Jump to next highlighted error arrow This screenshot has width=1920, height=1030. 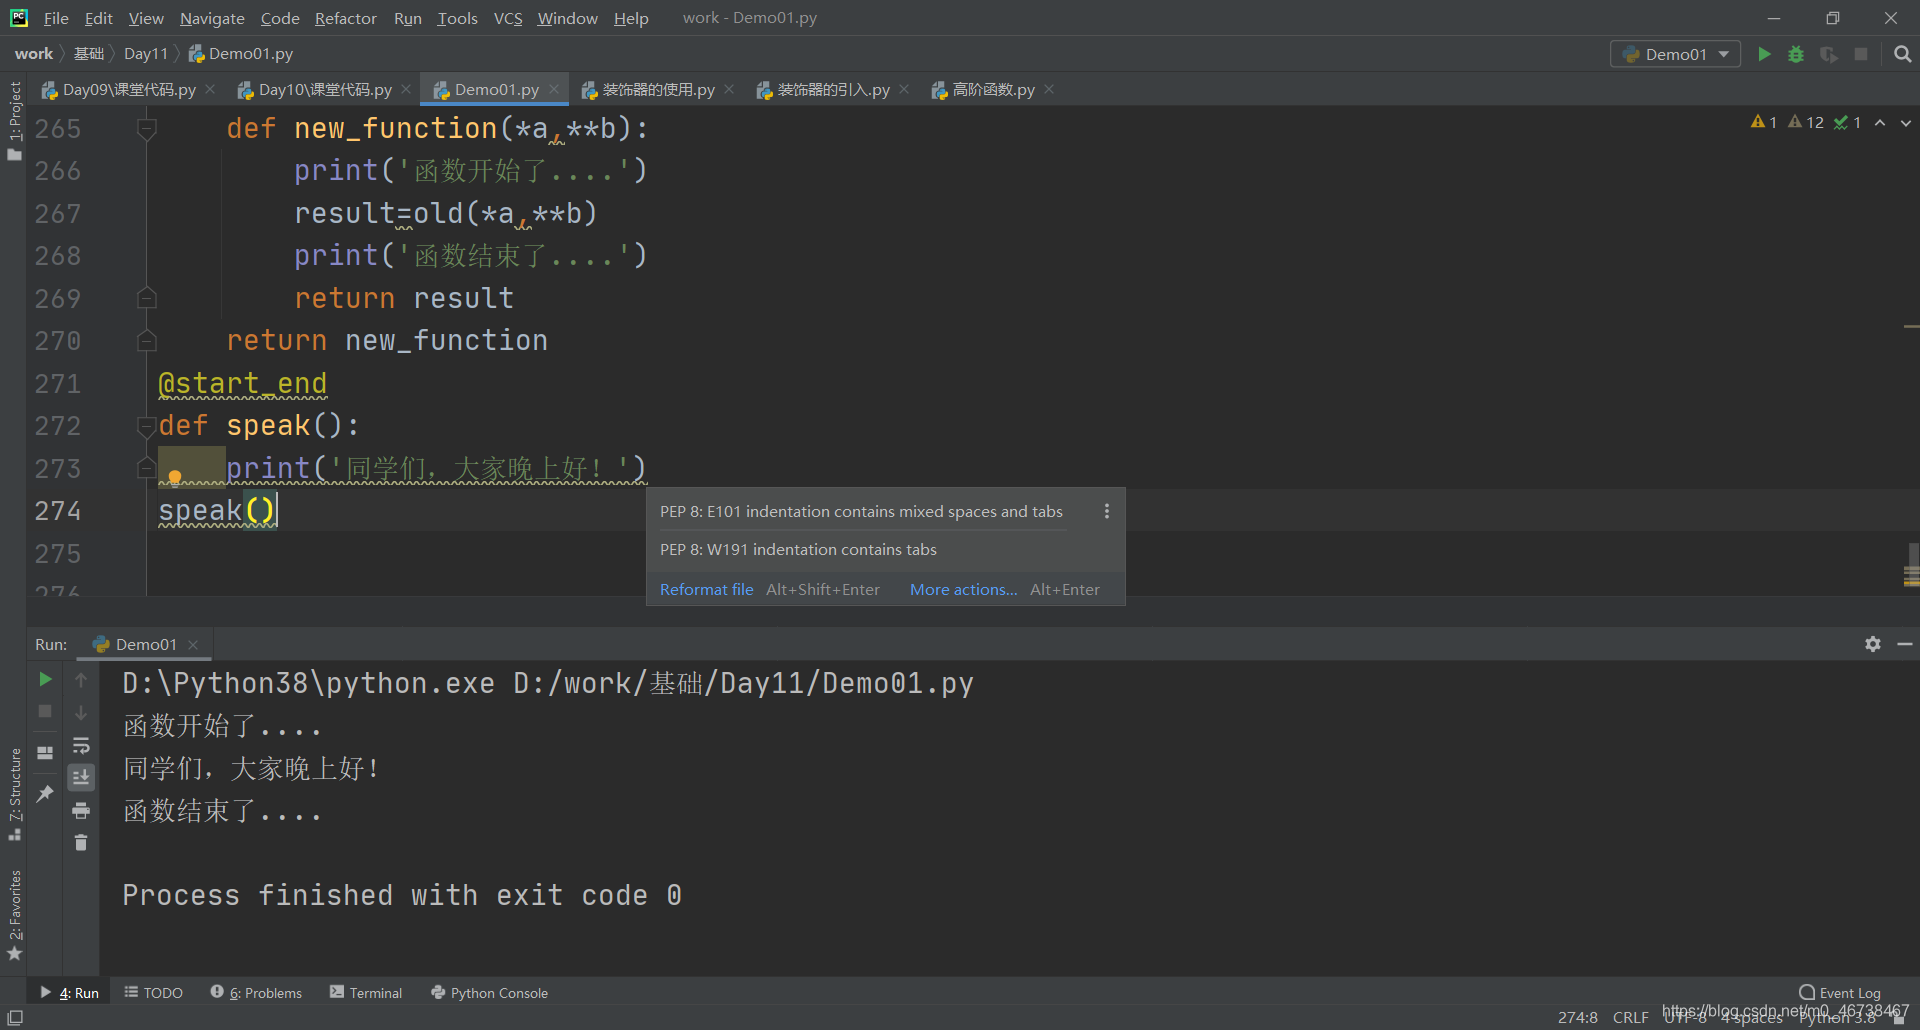[x=1906, y=122]
